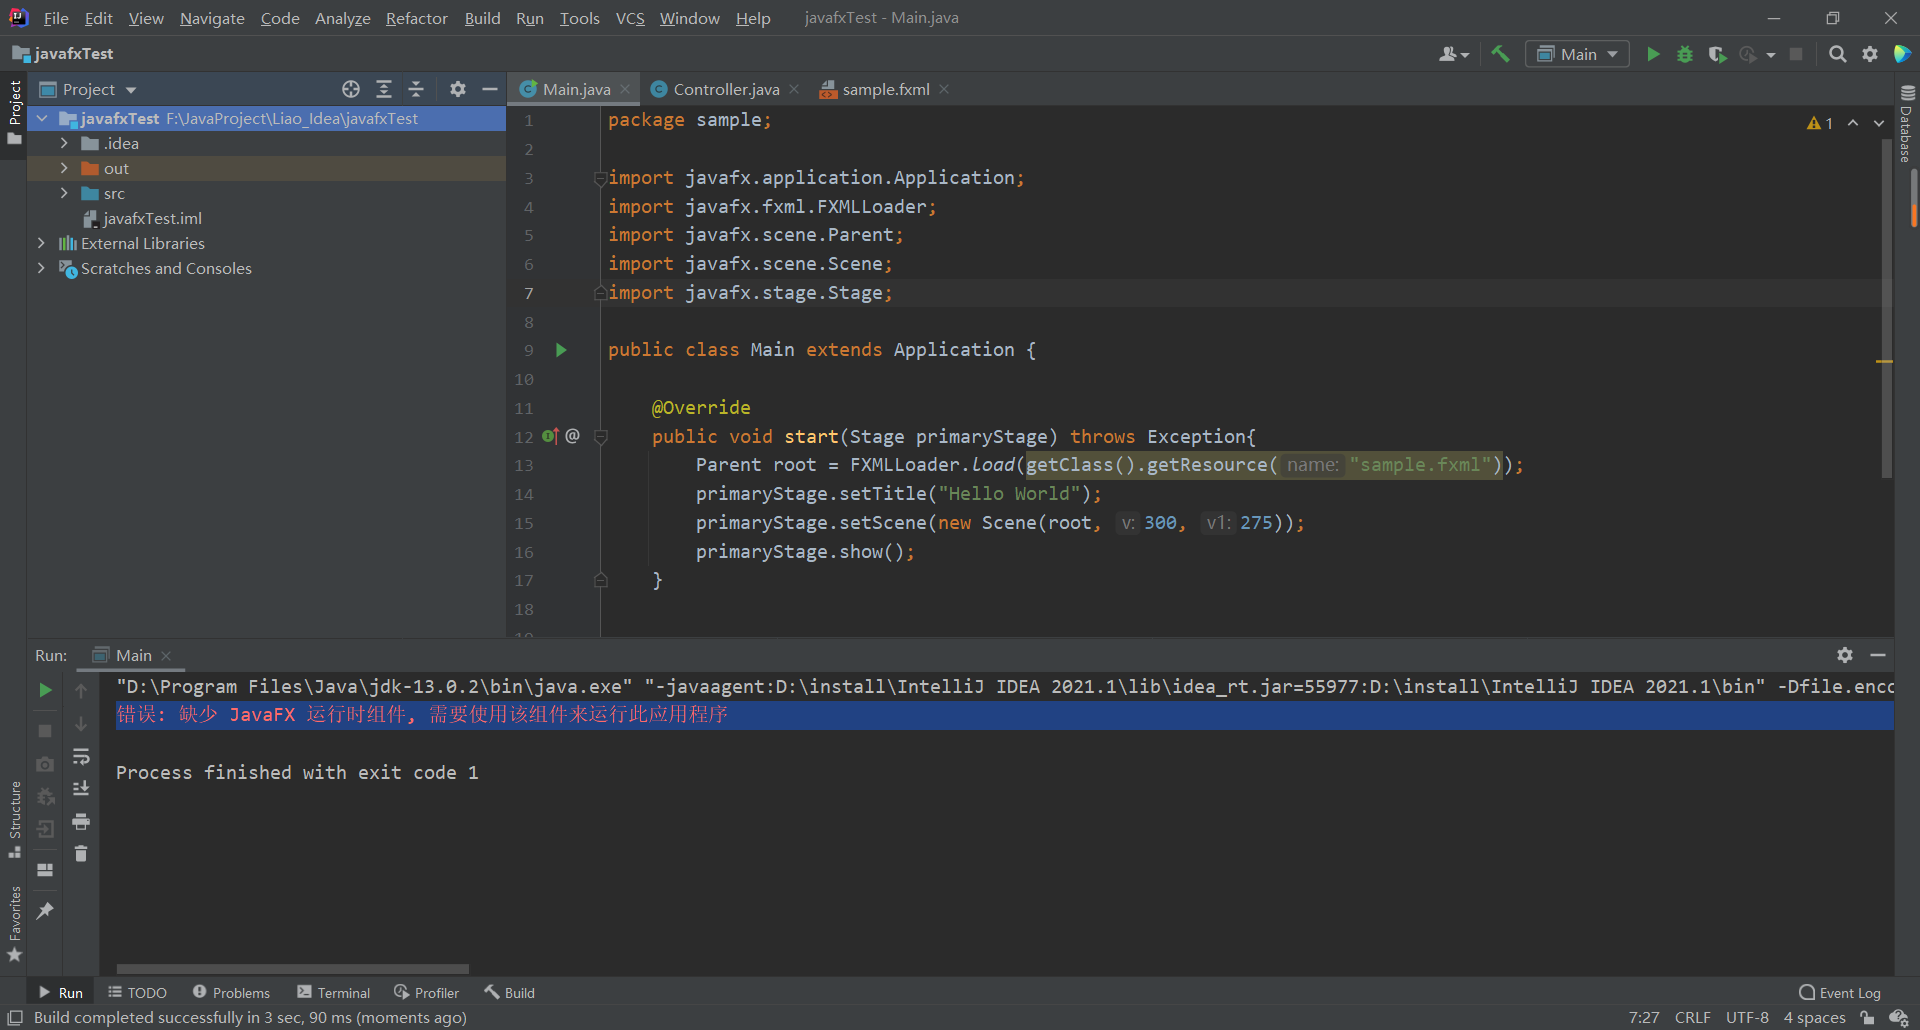Open the Main run configuration dropdown
This screenshot has width=1920, height=1030.
1611,54
